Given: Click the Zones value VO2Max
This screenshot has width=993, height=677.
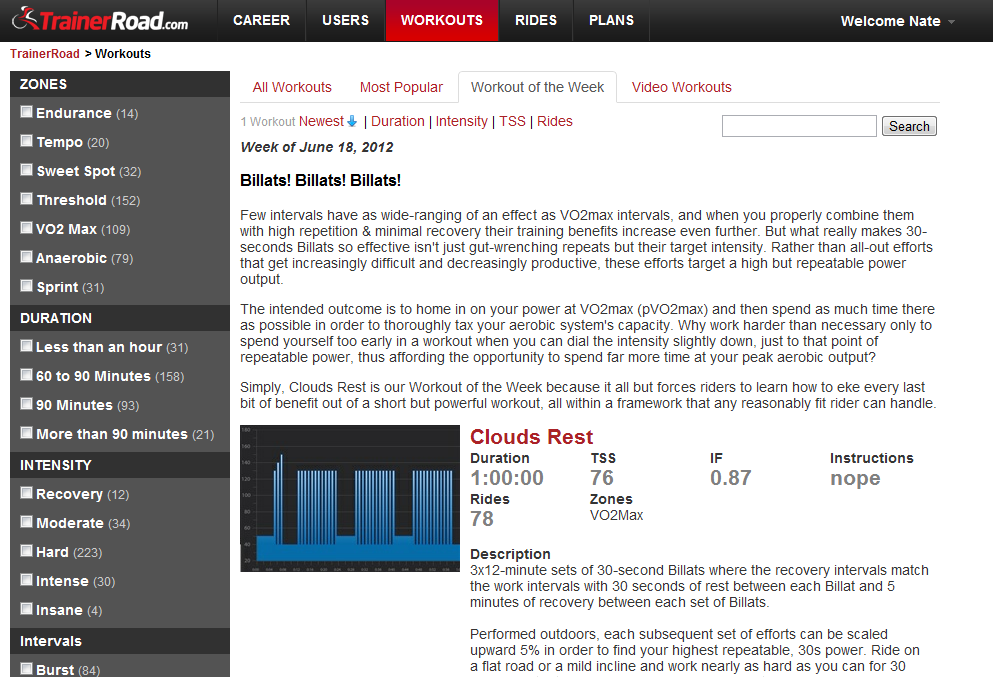Looking at the screenshot, I should (616, 516).
